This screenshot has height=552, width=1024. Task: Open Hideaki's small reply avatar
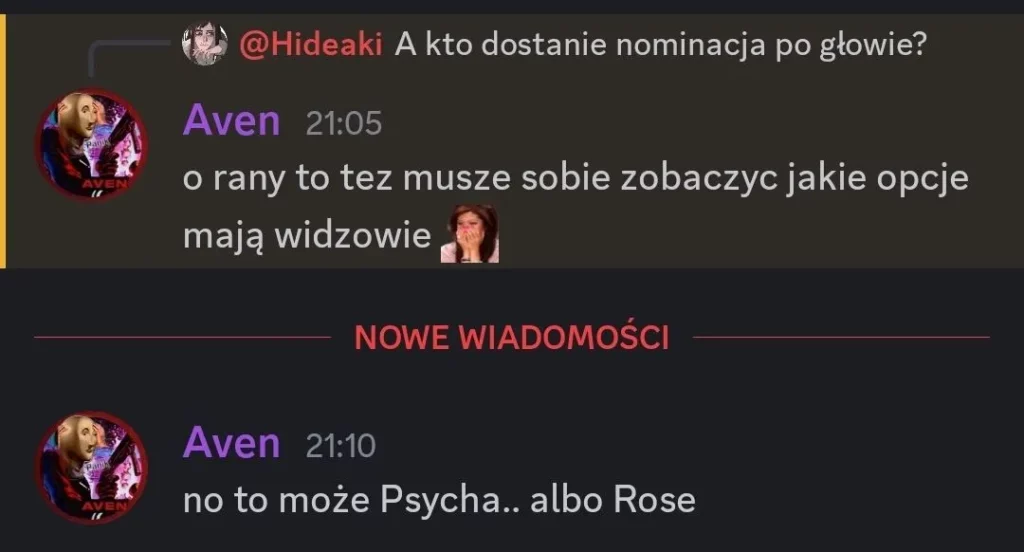pyautogui.click(x=204, y=44)
